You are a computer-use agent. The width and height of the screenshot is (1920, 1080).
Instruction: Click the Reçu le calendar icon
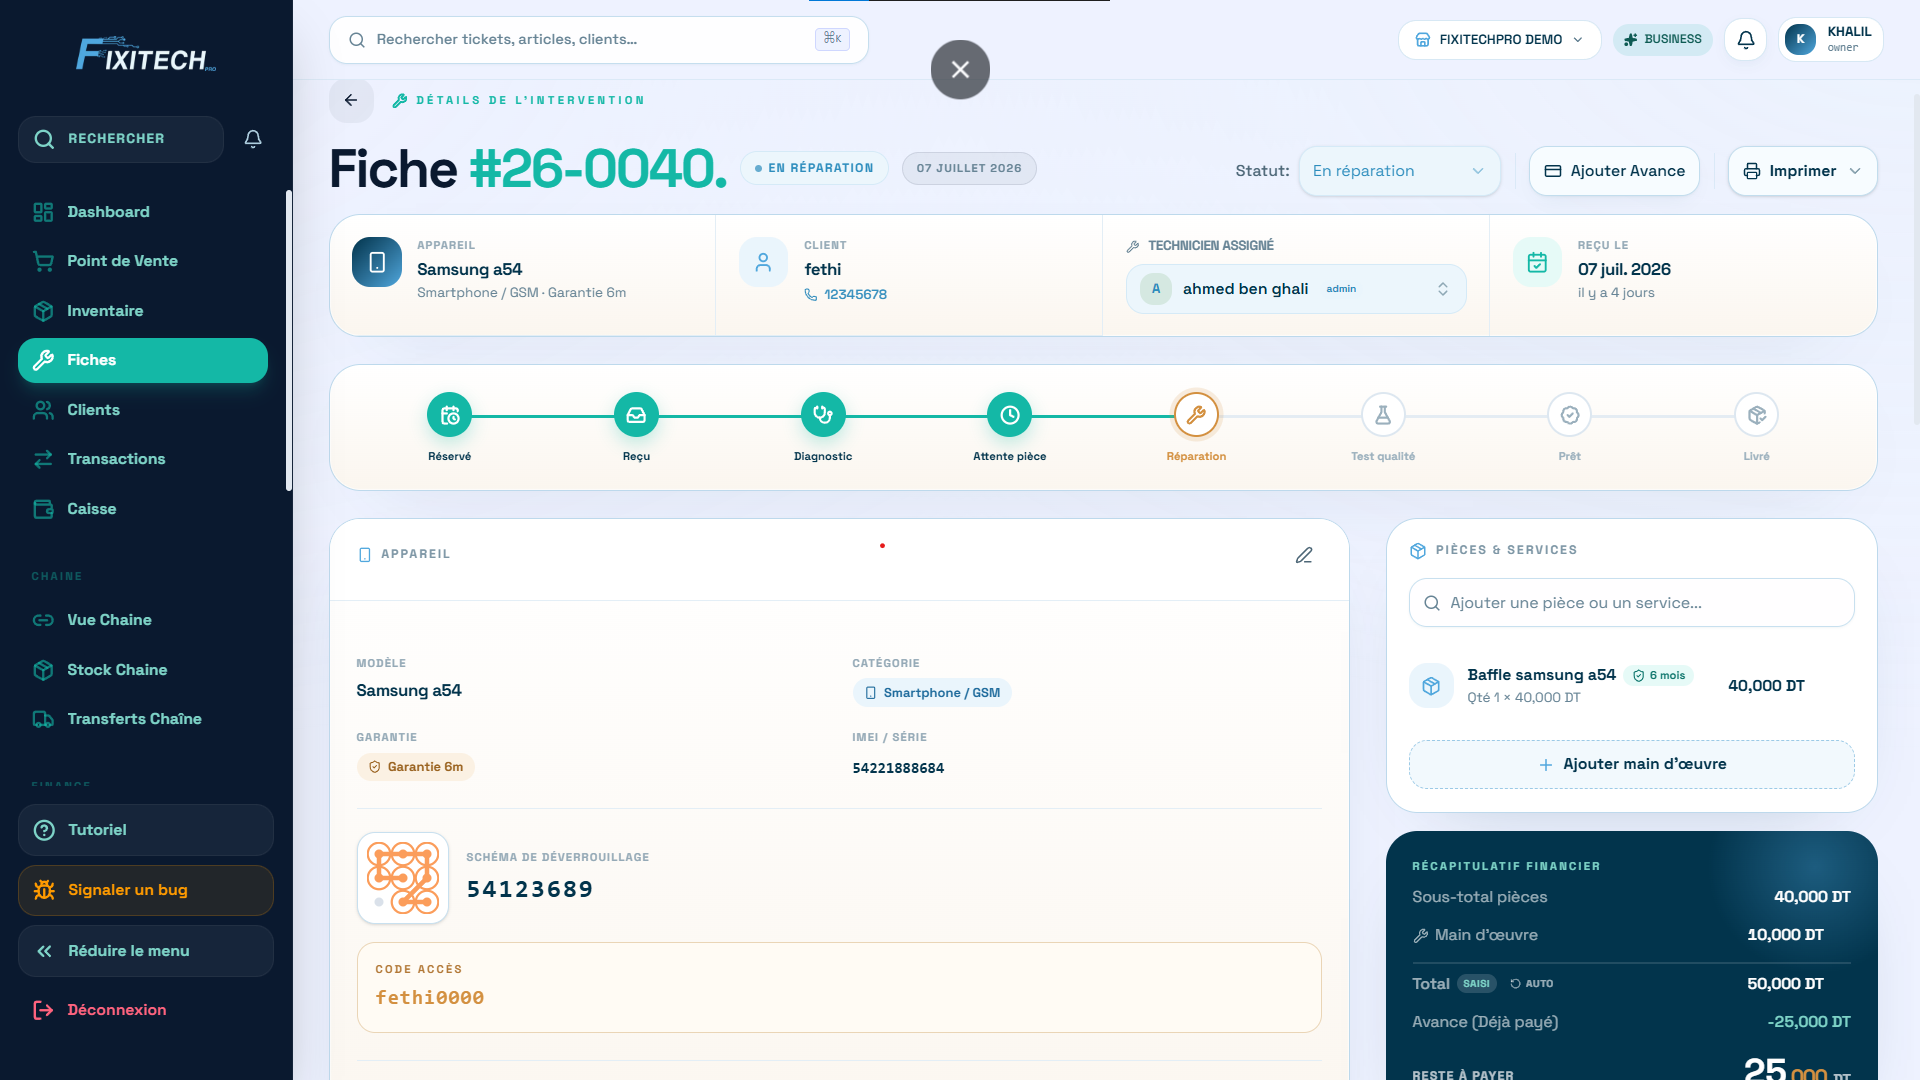pyautogui.click(x=1537, y=262)
